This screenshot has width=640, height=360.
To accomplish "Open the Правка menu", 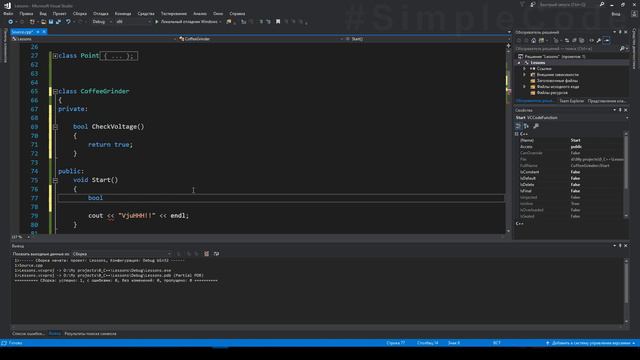I will (26, 13).
